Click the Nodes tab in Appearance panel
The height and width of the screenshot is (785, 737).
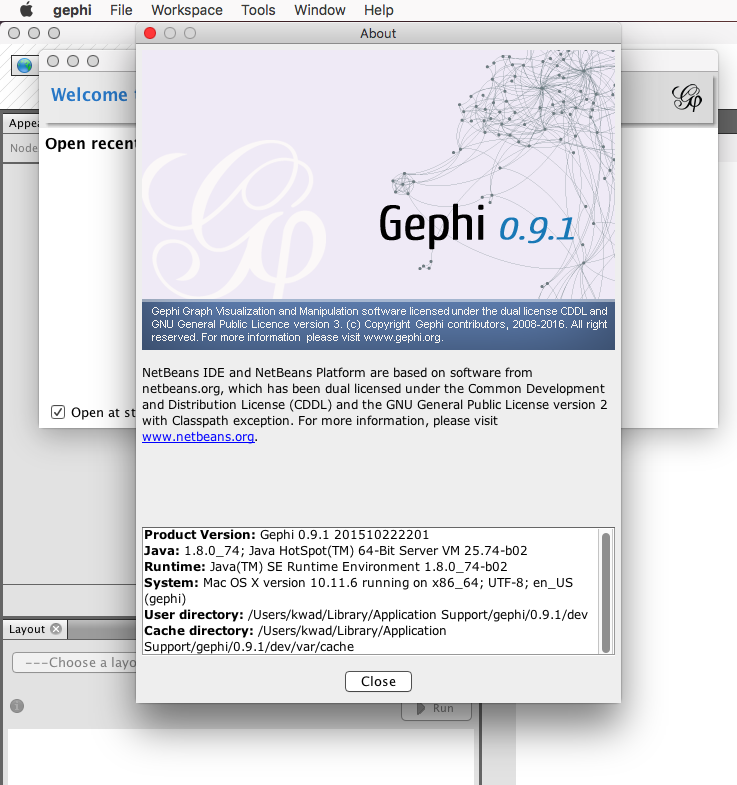click(x=24, y=148)
